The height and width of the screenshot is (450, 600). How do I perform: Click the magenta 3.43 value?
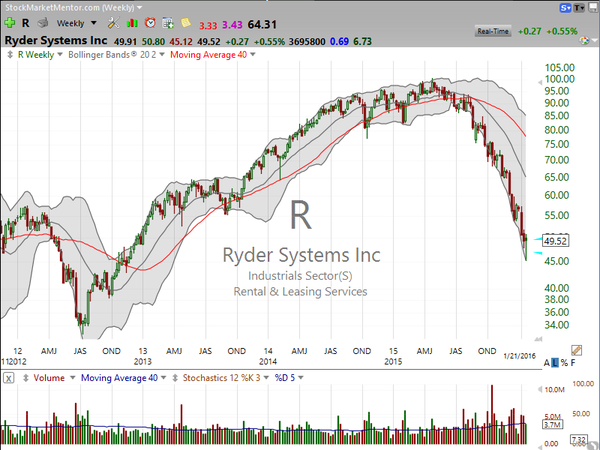click(x=232, y=25)
